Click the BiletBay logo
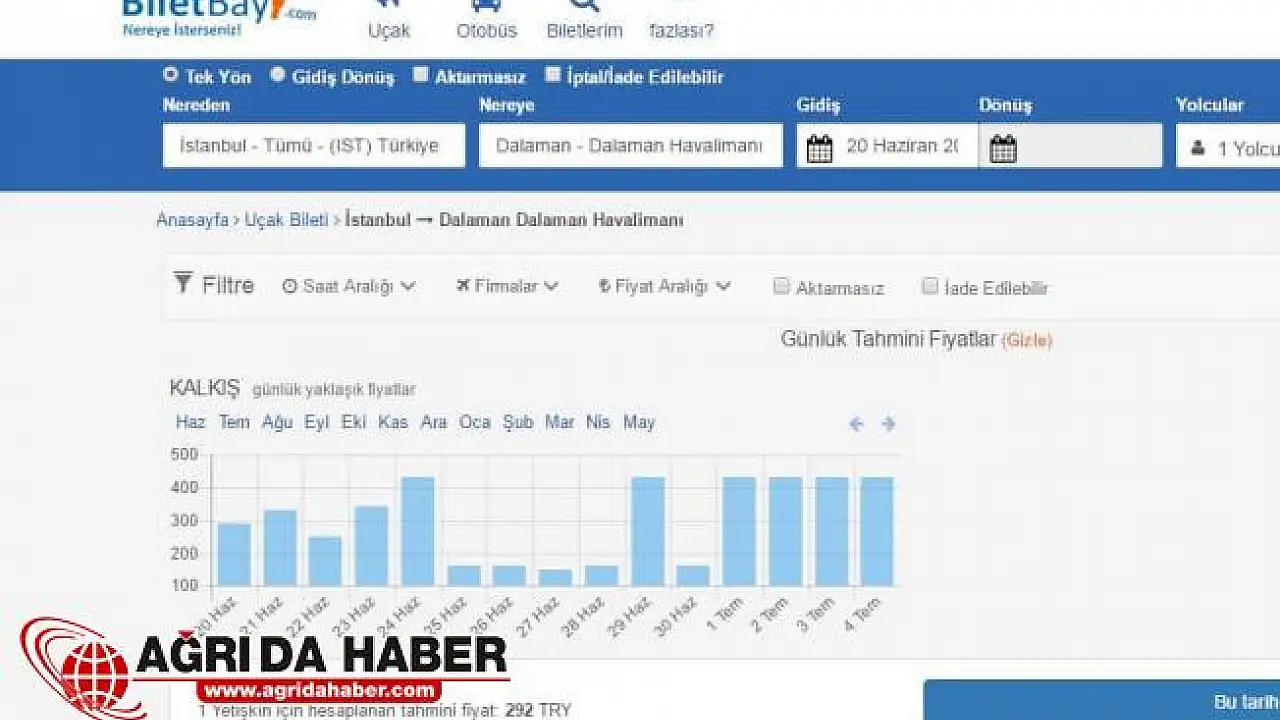 point(218,18)
